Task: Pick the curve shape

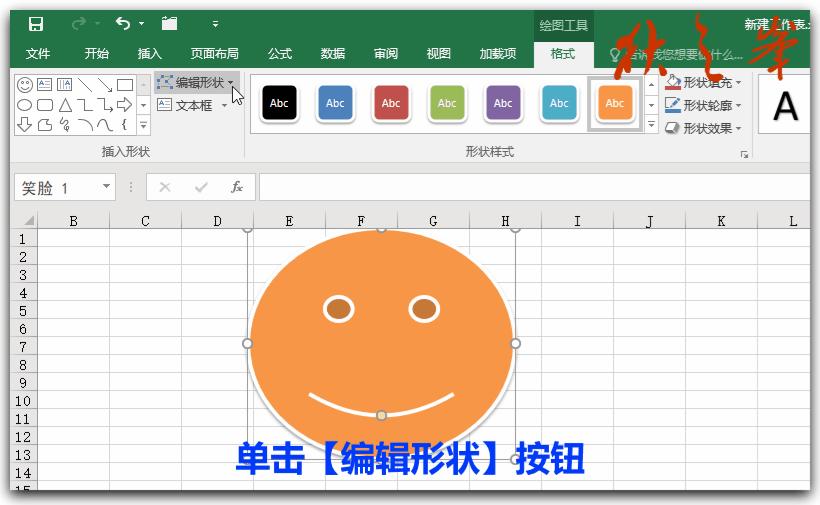Action: [x=105, y=124]
